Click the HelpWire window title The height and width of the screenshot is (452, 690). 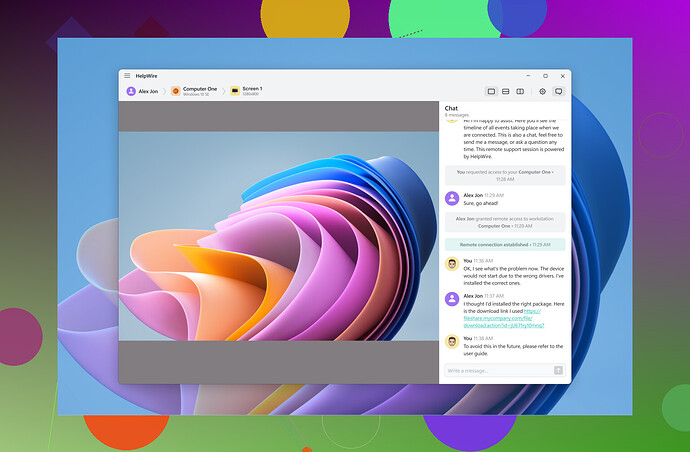coord(146,76)
